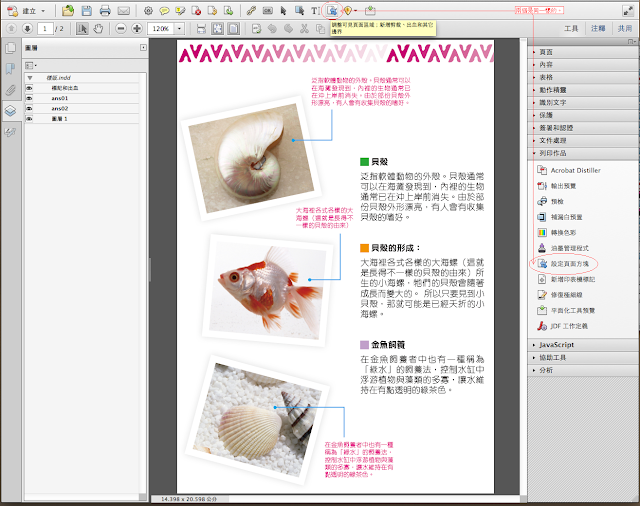Launch Acrobat Distiller from Print Production
This screenshot has height=506, width=640.
(x=569, y=170)
